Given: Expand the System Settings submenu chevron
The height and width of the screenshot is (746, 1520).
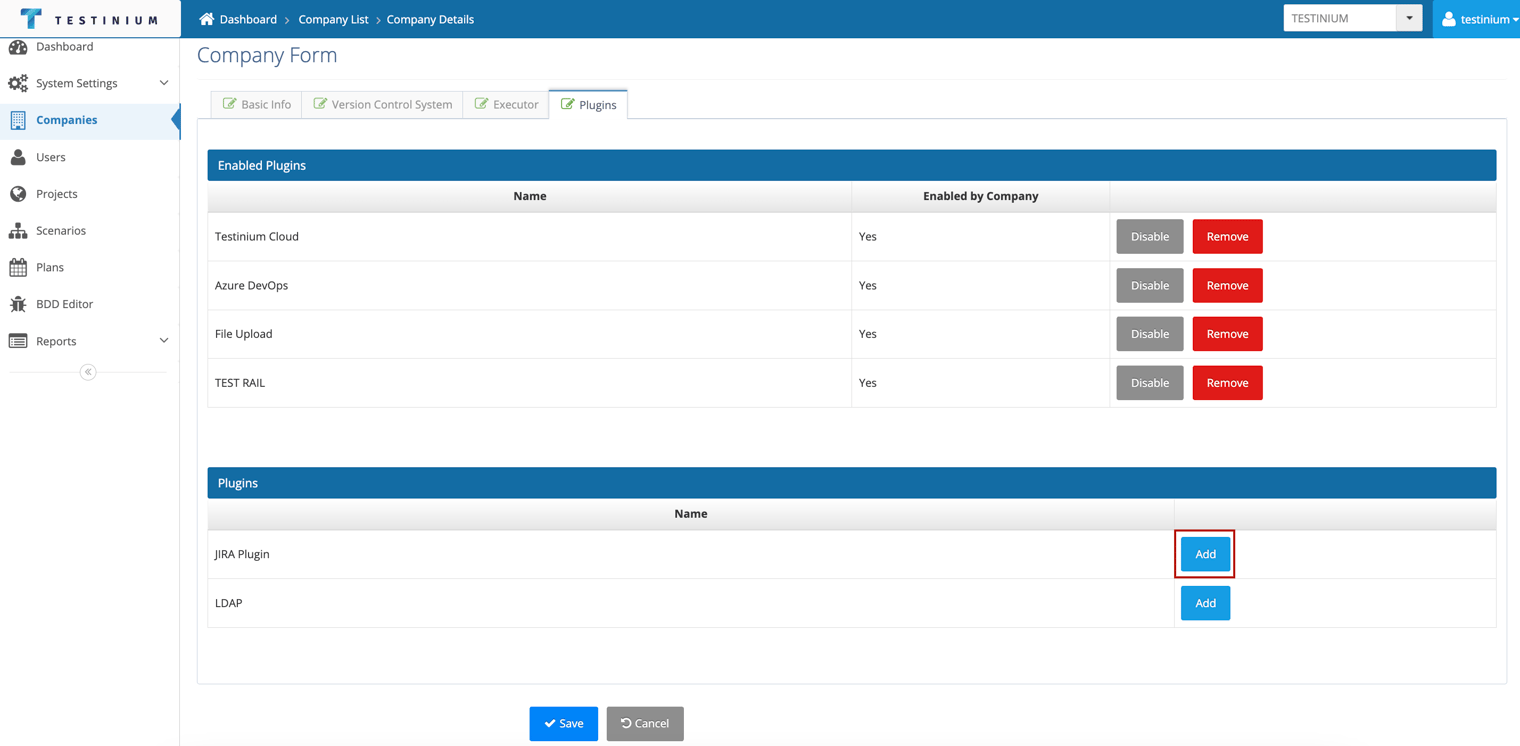Looking at the screenshot, I should tap(164, 83).
